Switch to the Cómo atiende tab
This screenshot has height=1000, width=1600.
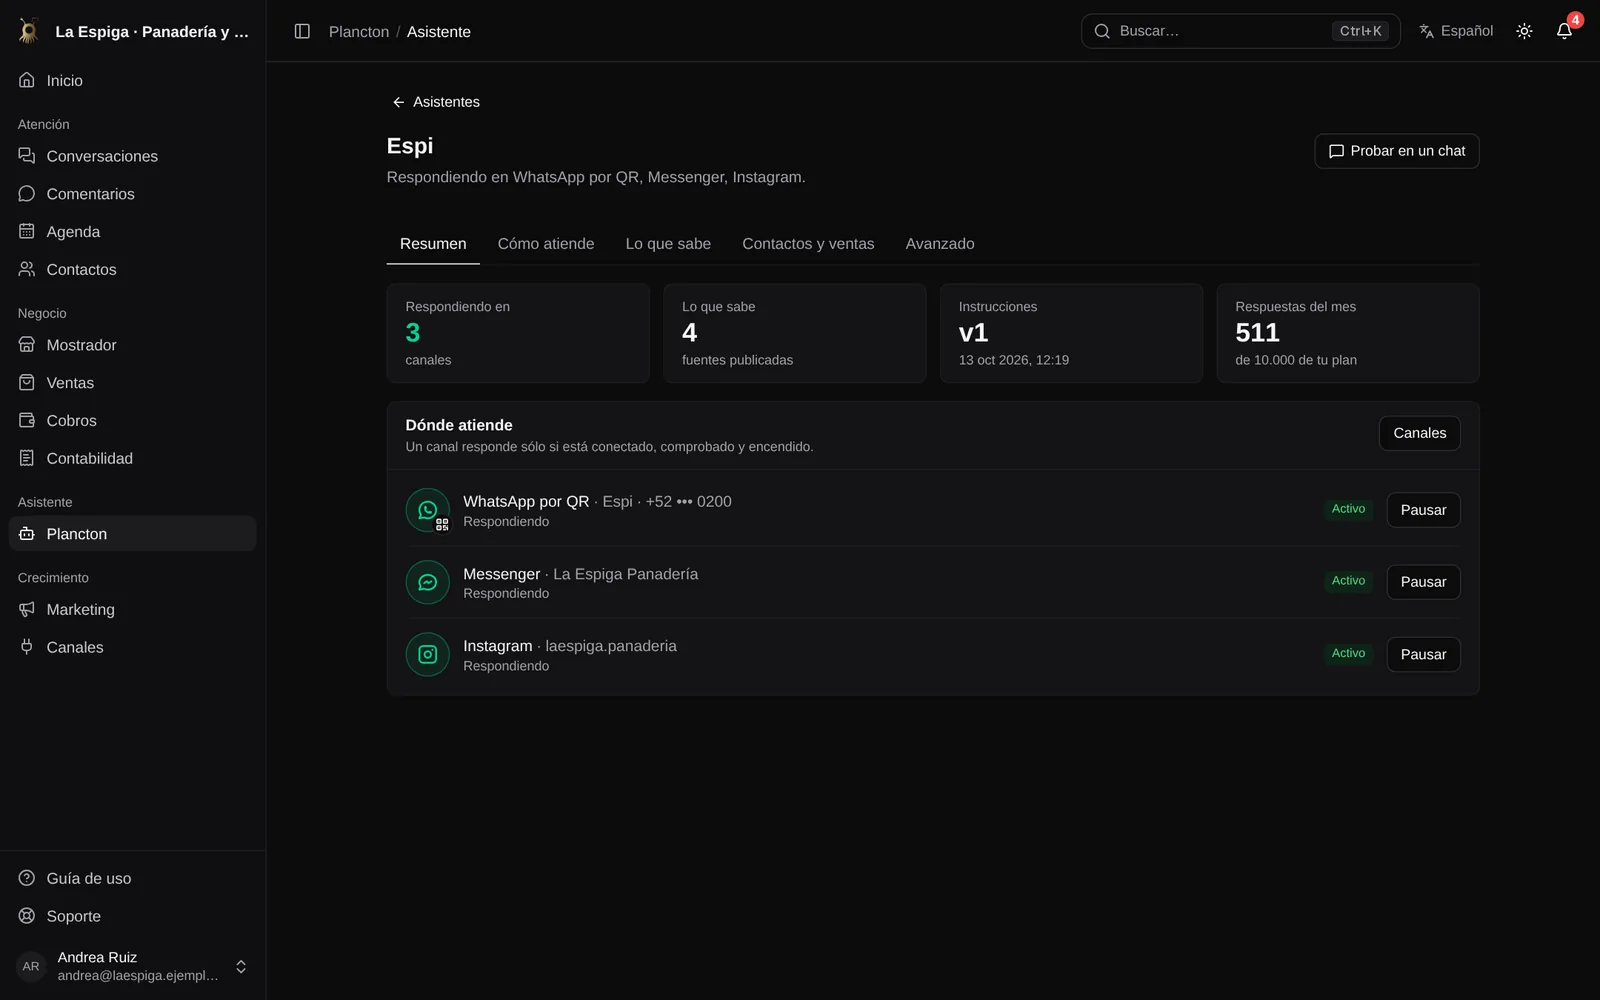click(x=546, y=244)
